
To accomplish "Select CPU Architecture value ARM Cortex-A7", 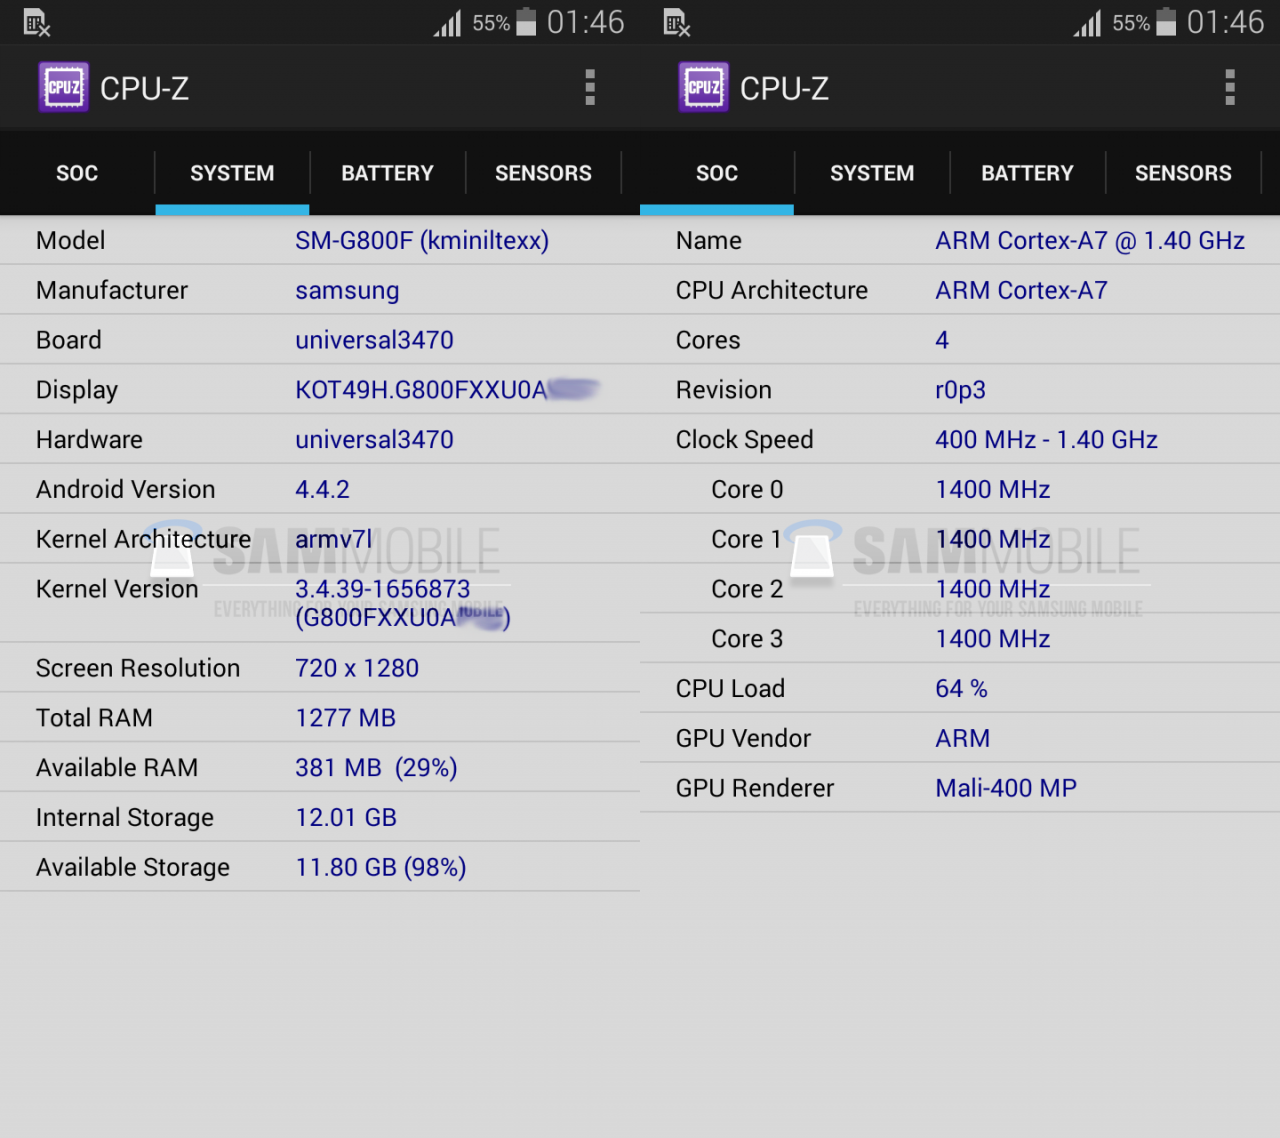I will tap(1021, 291).
